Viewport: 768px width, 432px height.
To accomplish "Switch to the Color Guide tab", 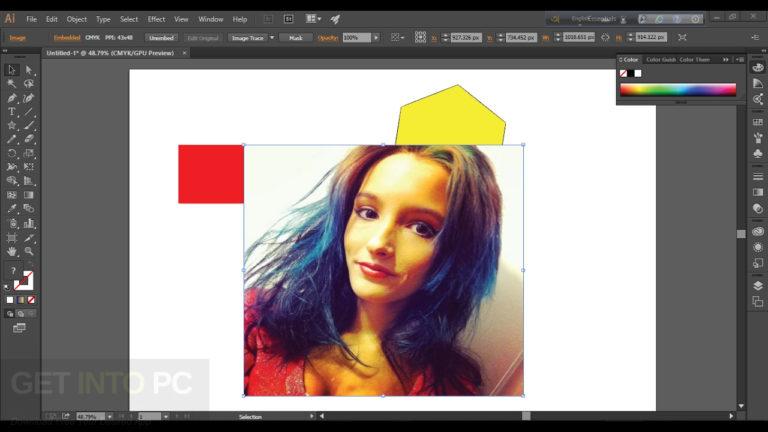I will pyautogui.click(x=661, y=60).
